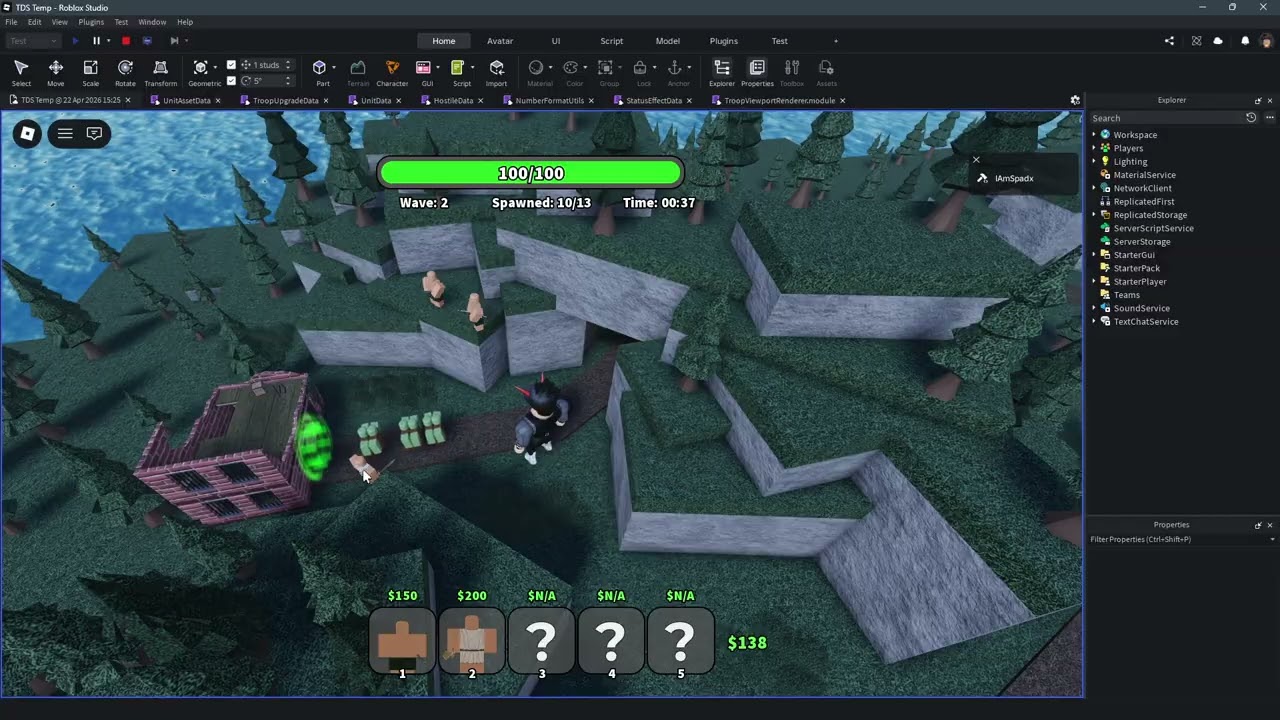The height and width of the screenshot is (720, 1280).
Task: Expand the StarterPlayer node
Action: 1094,282
